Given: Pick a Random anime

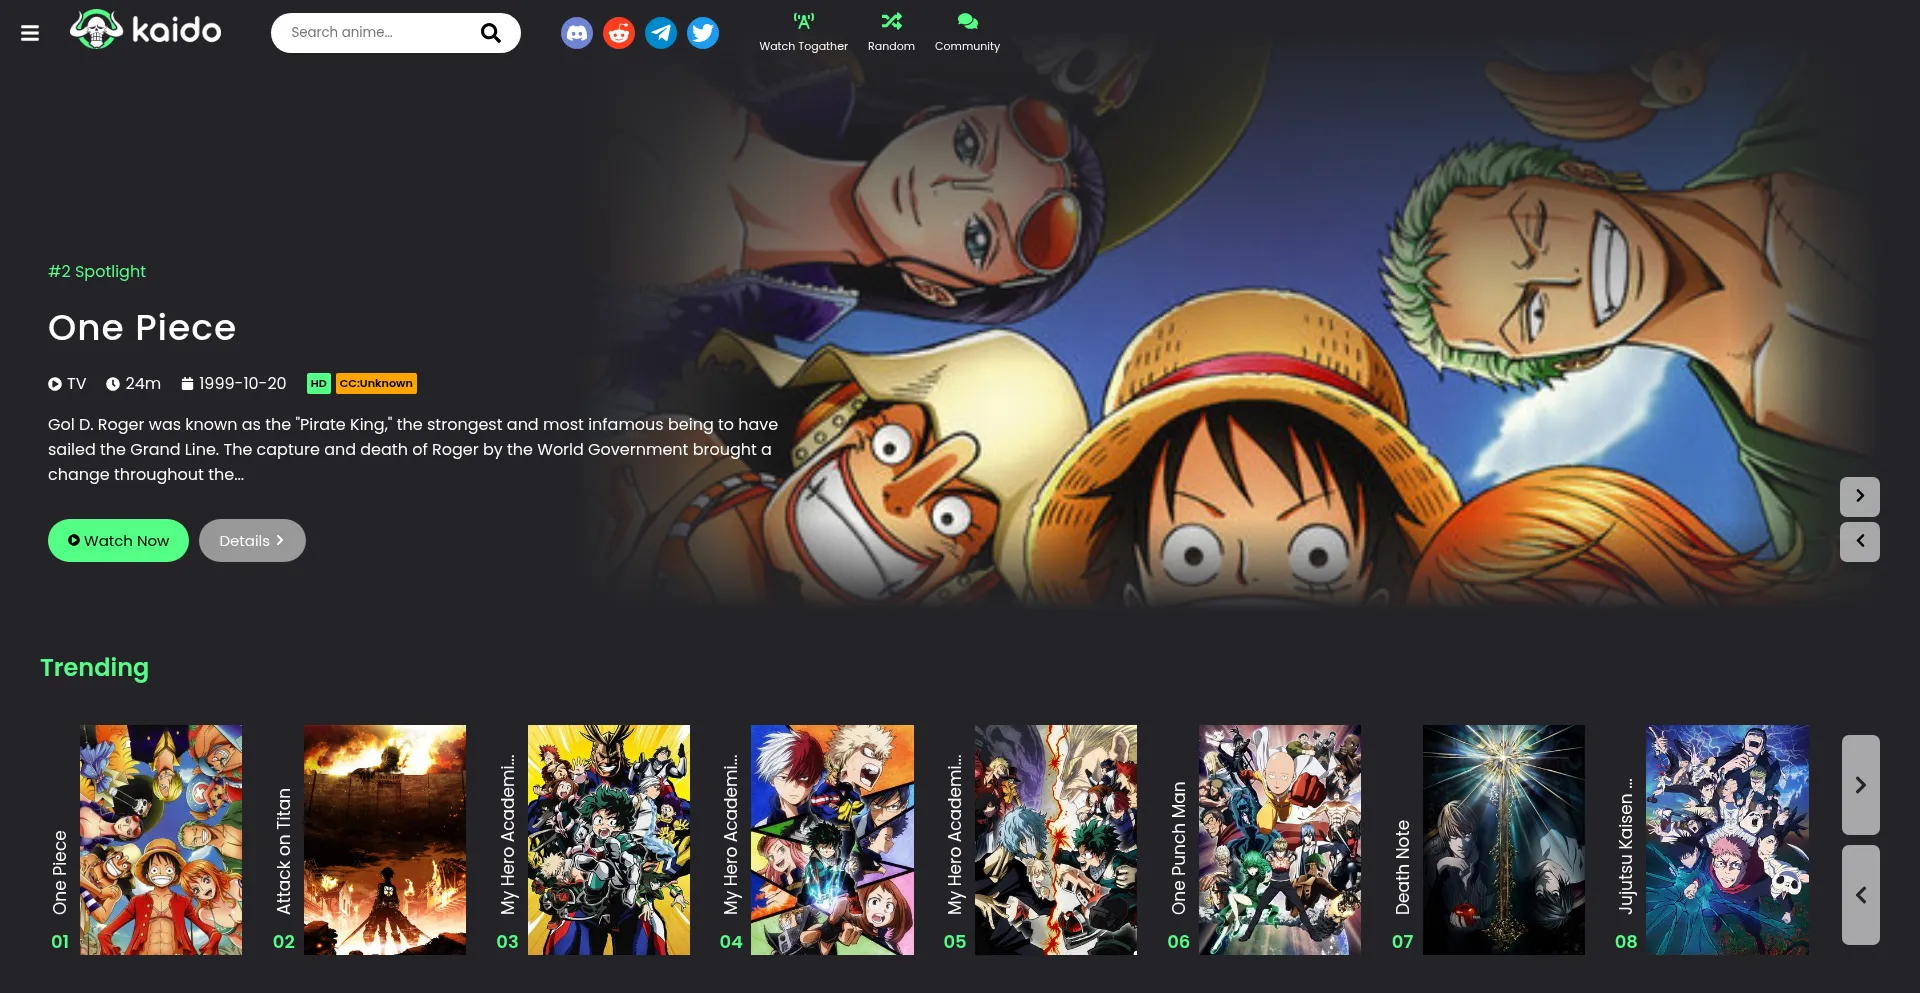Looking at the screenshot, I should click(891, 33).
